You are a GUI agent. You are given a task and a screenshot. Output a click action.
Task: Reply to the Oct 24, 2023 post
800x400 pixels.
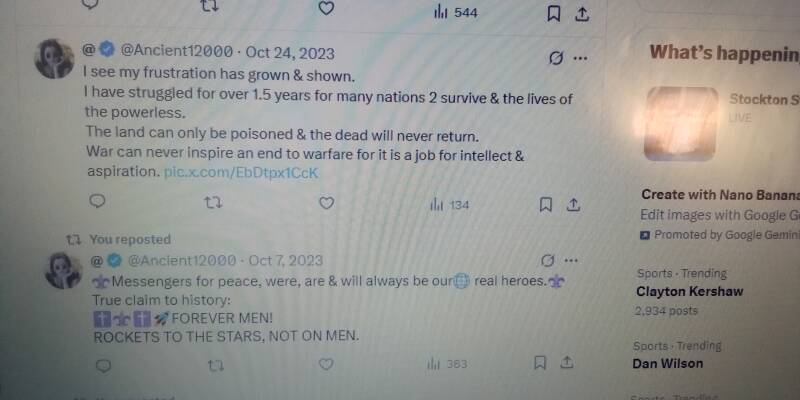click(97, 202)
